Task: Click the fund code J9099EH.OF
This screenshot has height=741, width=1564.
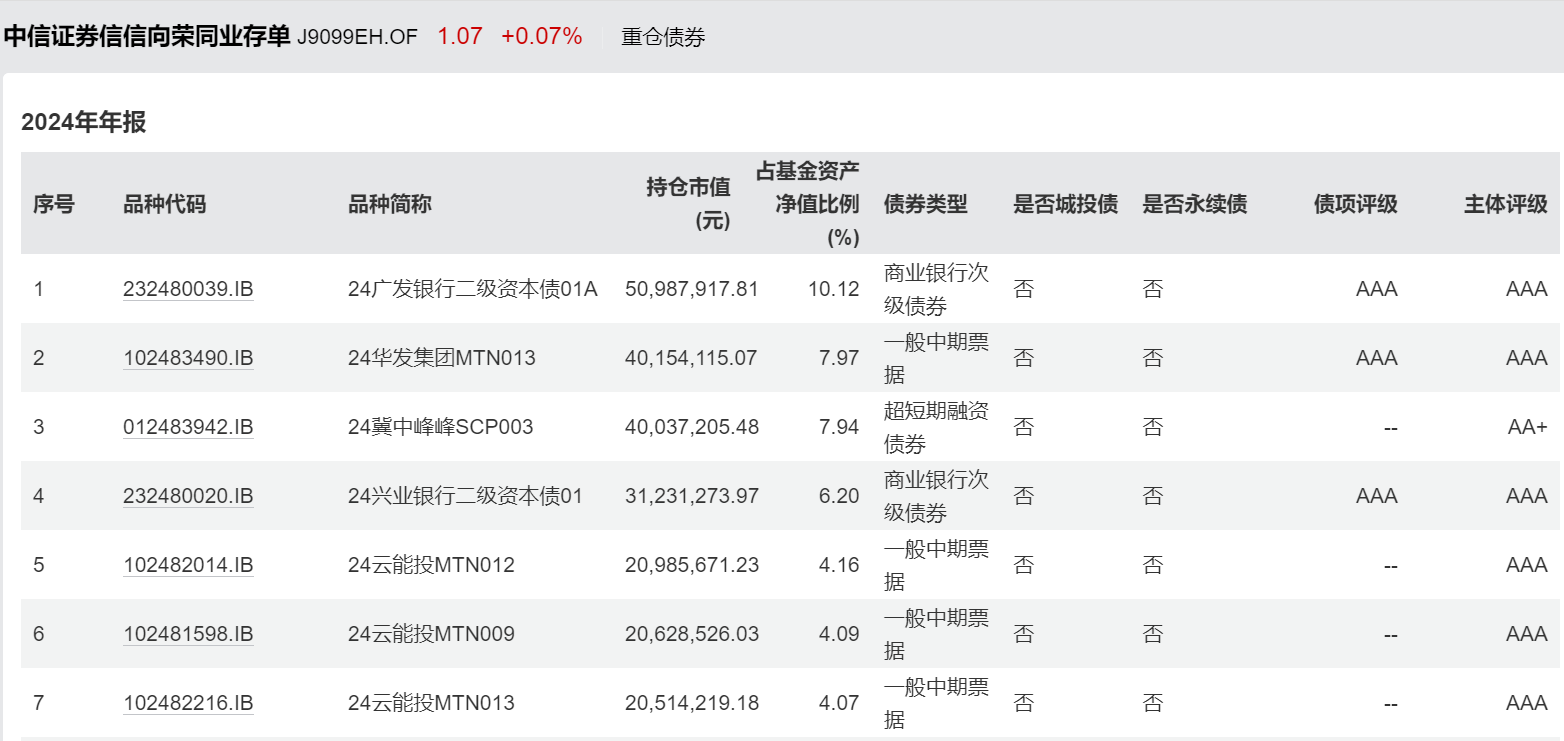Action: pos(357,38)
